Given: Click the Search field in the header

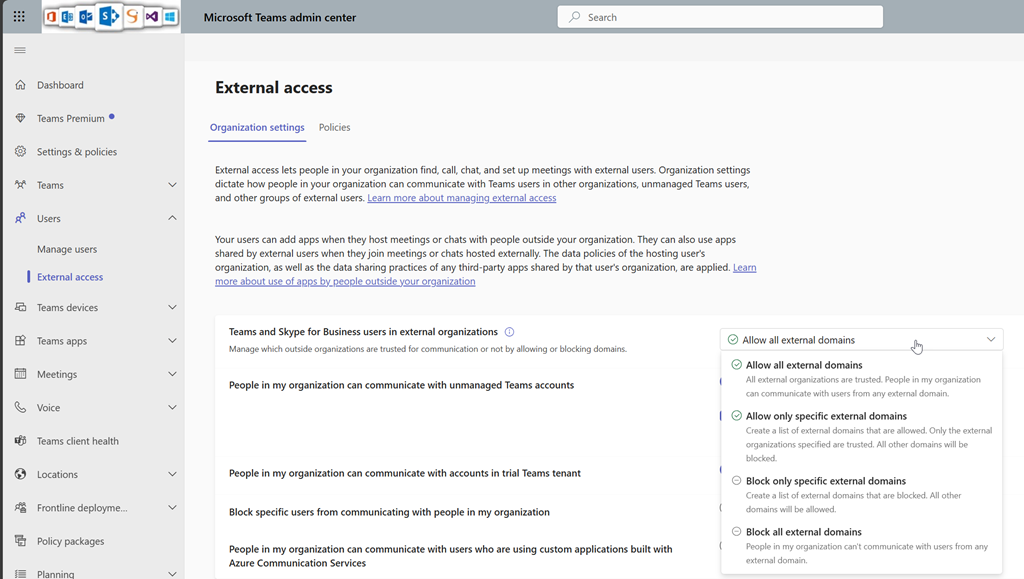Looking at the screenshot, I should tap(720, 17).
